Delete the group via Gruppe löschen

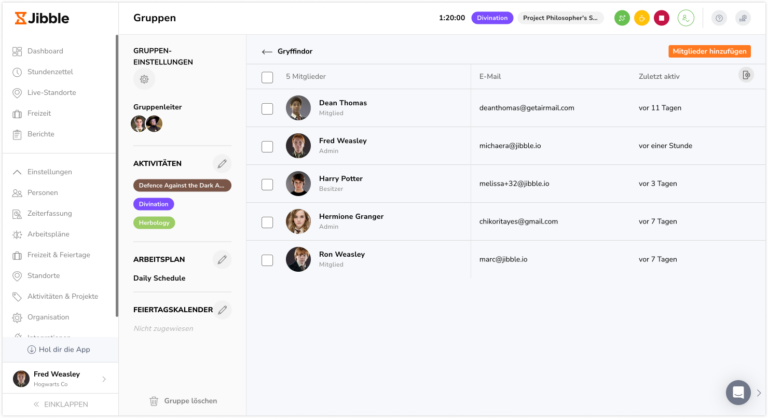click(x=183, y=401)
